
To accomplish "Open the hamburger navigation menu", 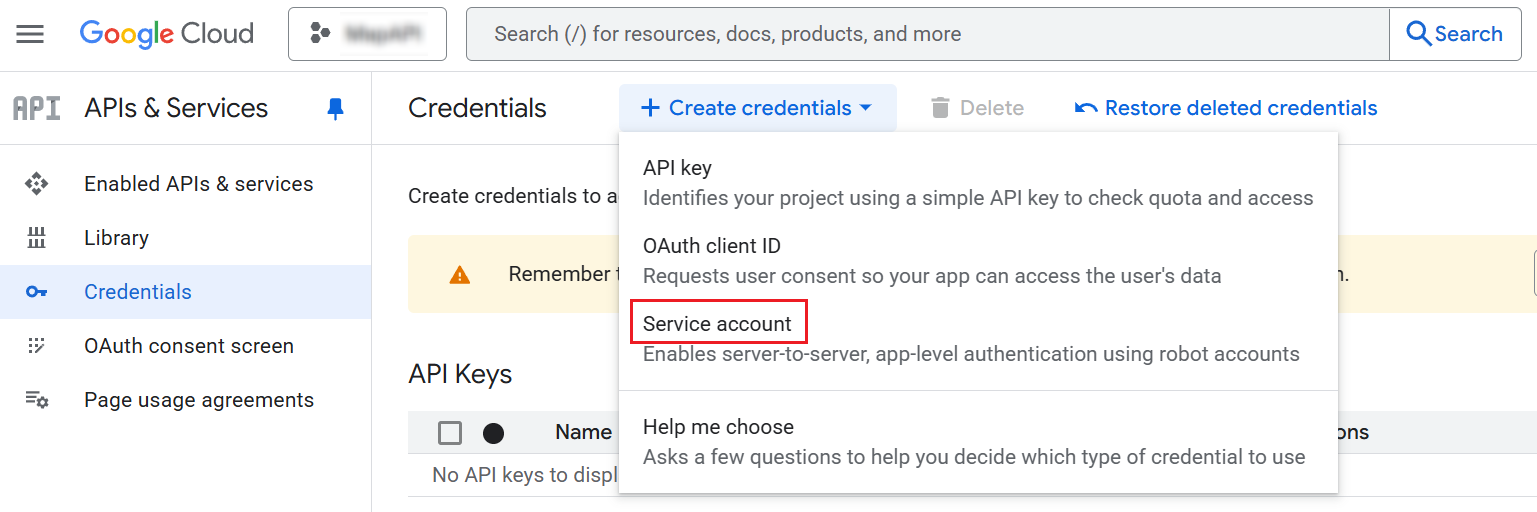I will tap(30, 34).
